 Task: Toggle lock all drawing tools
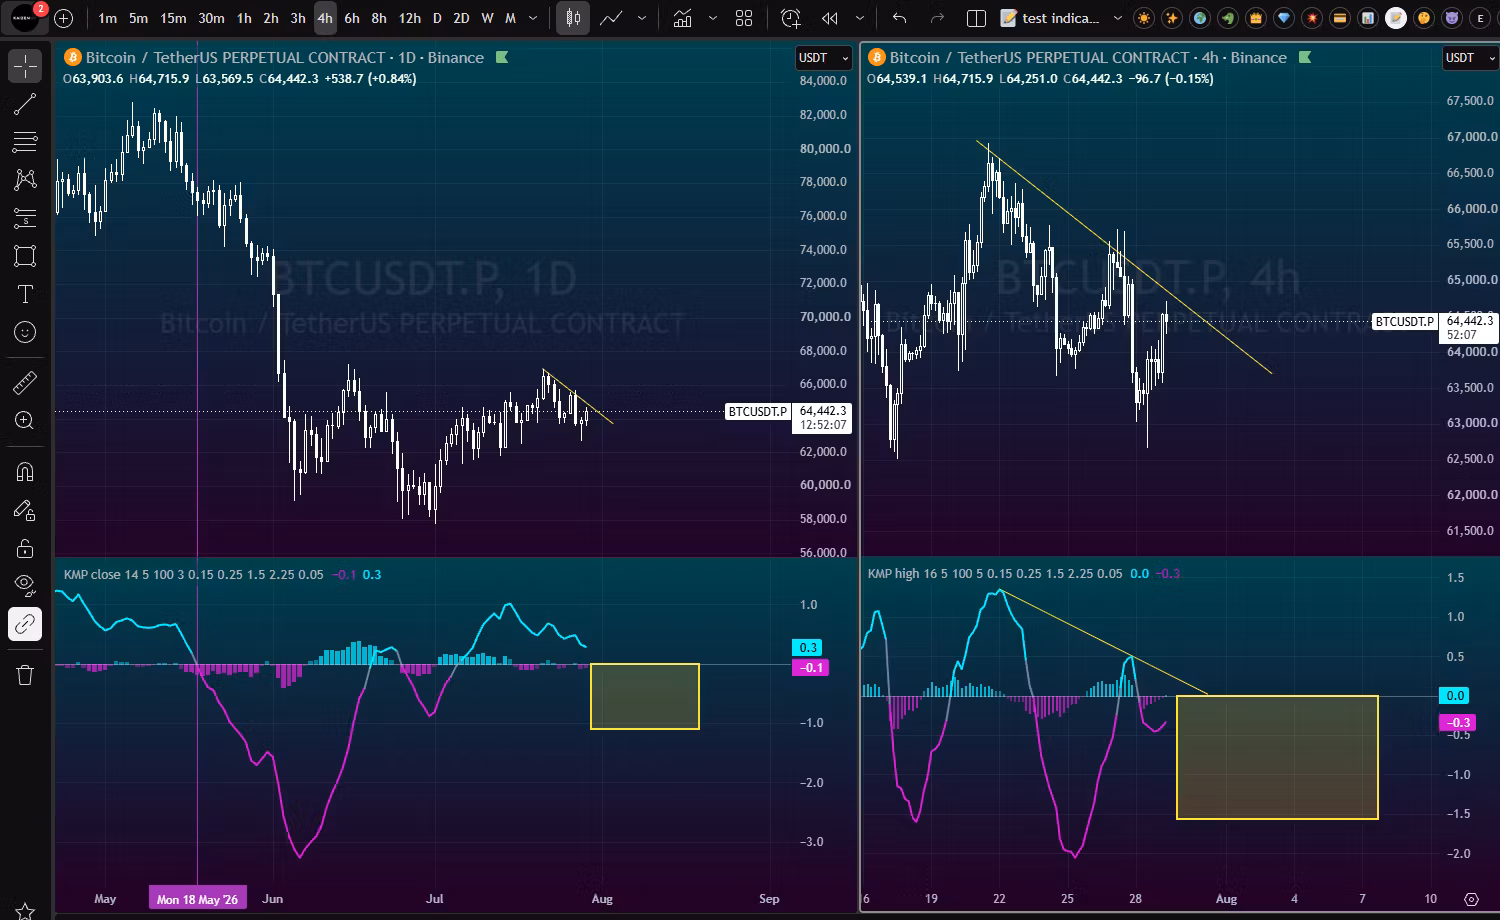25,548
